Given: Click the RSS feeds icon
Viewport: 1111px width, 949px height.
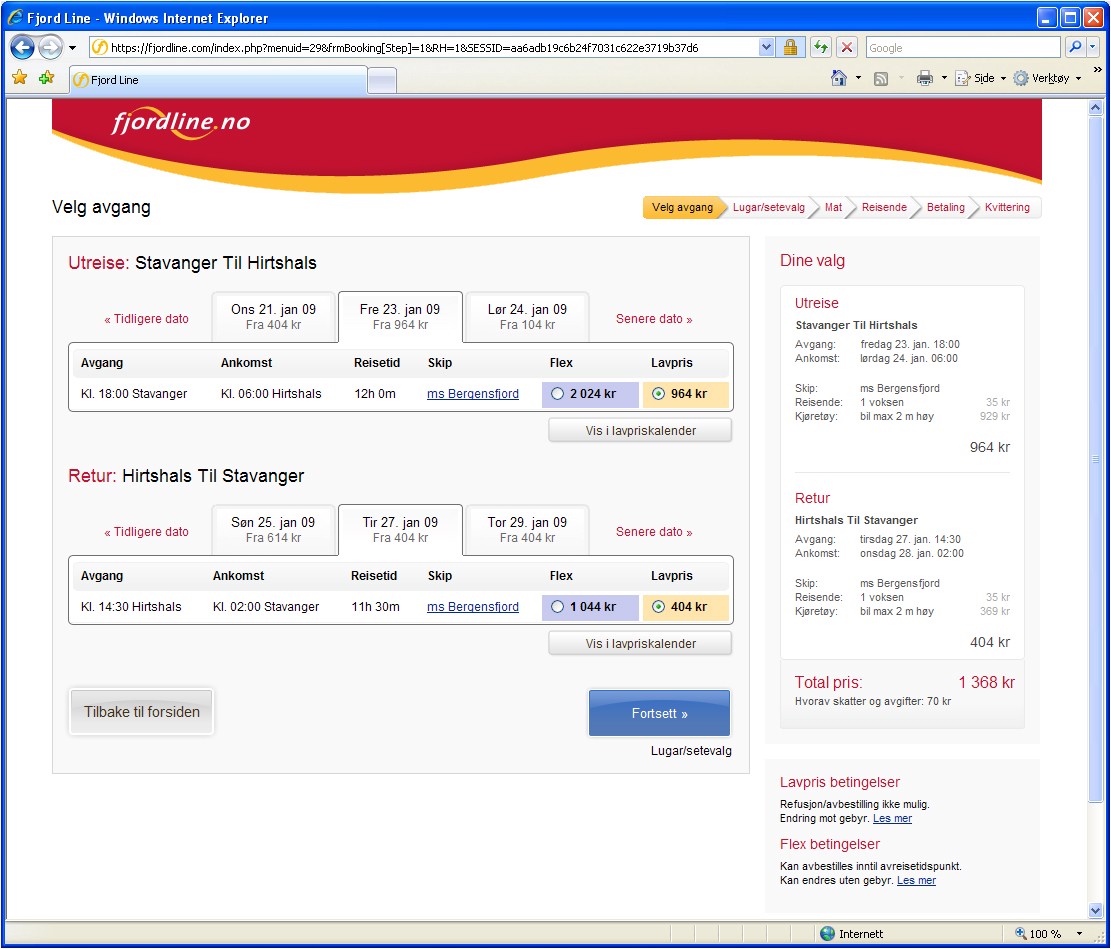Looking at the screenshot, I should point(881,79).
